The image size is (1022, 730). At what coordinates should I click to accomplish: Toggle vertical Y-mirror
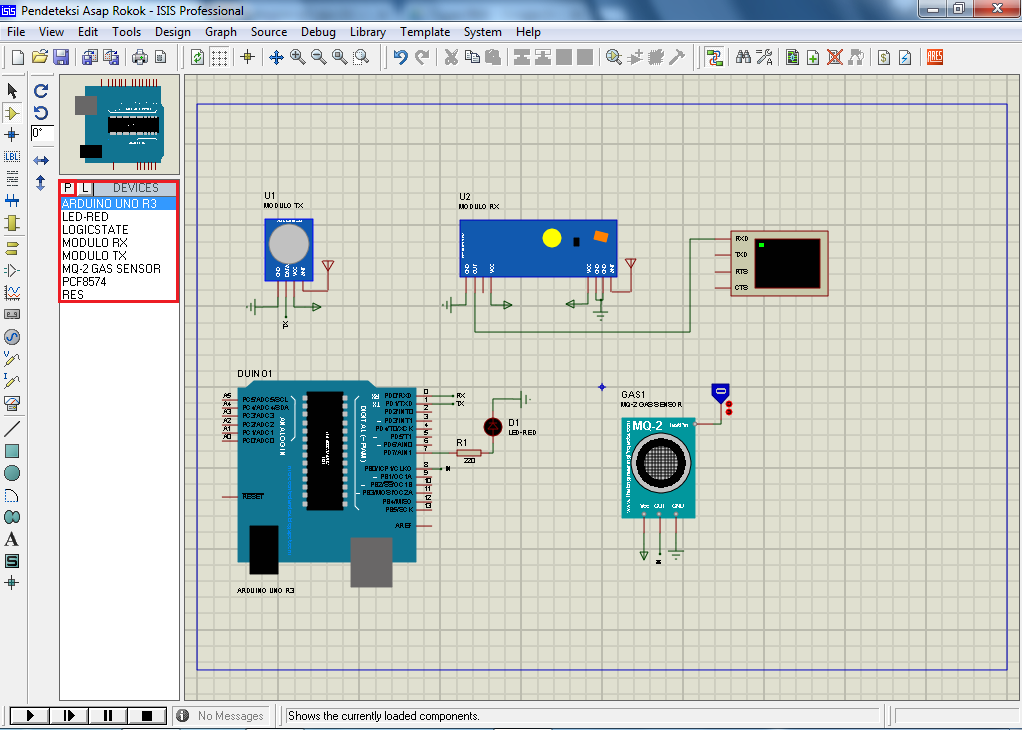click(41, 183)
